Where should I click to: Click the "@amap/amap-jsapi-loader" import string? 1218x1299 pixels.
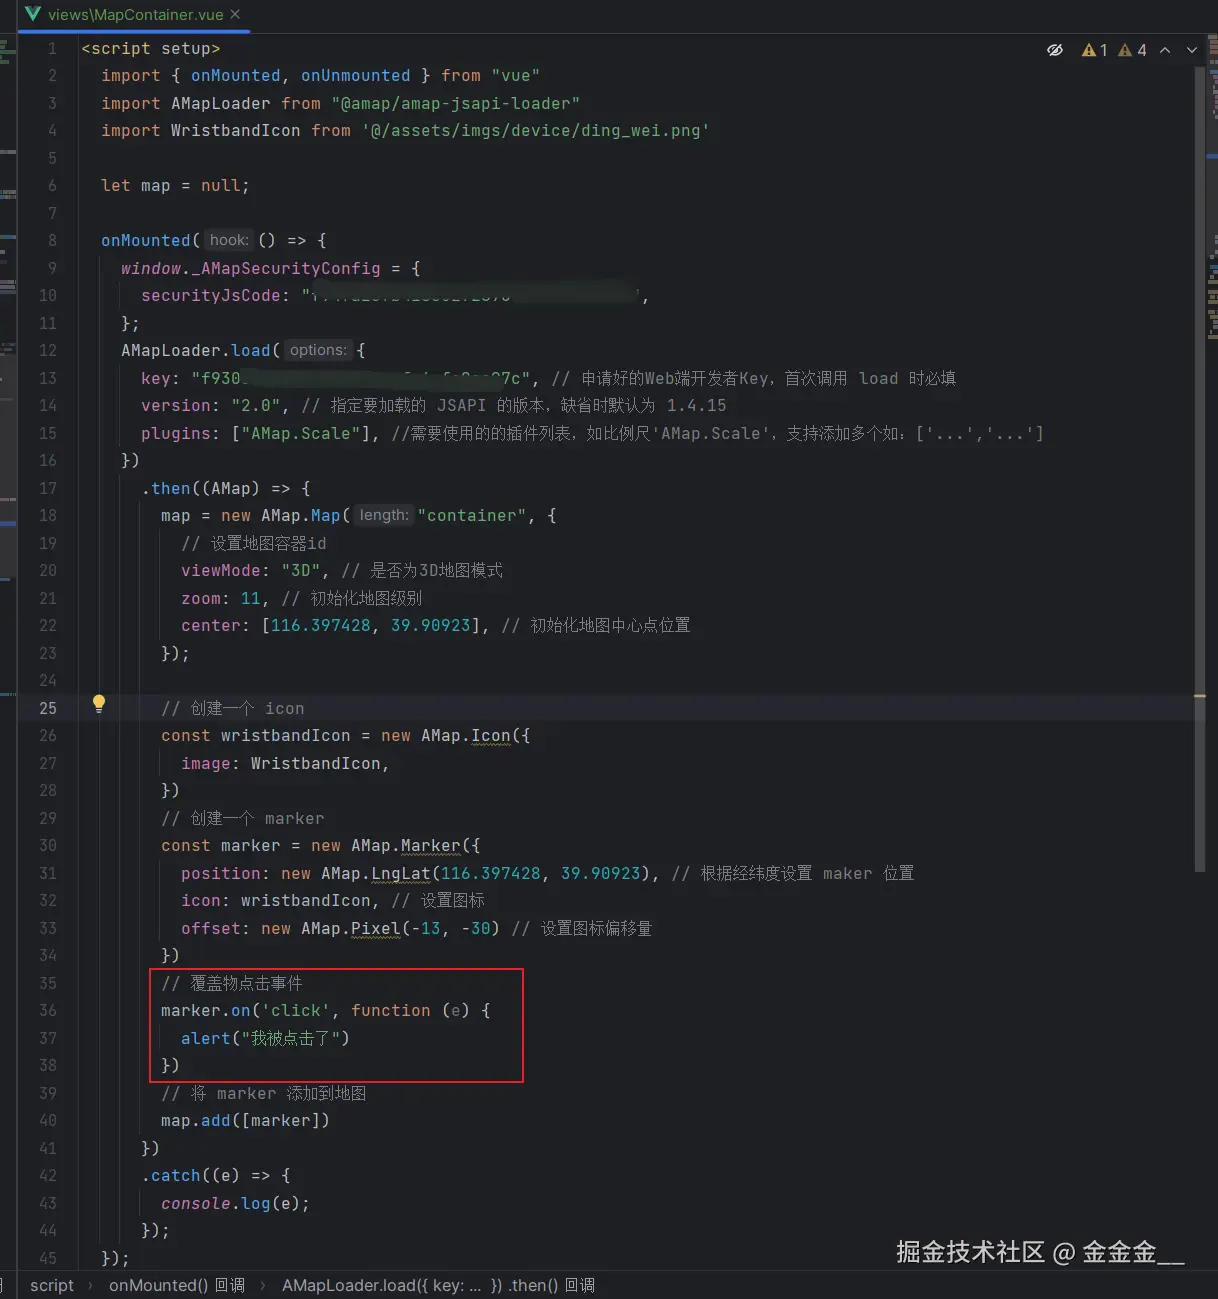coord(456,104)
